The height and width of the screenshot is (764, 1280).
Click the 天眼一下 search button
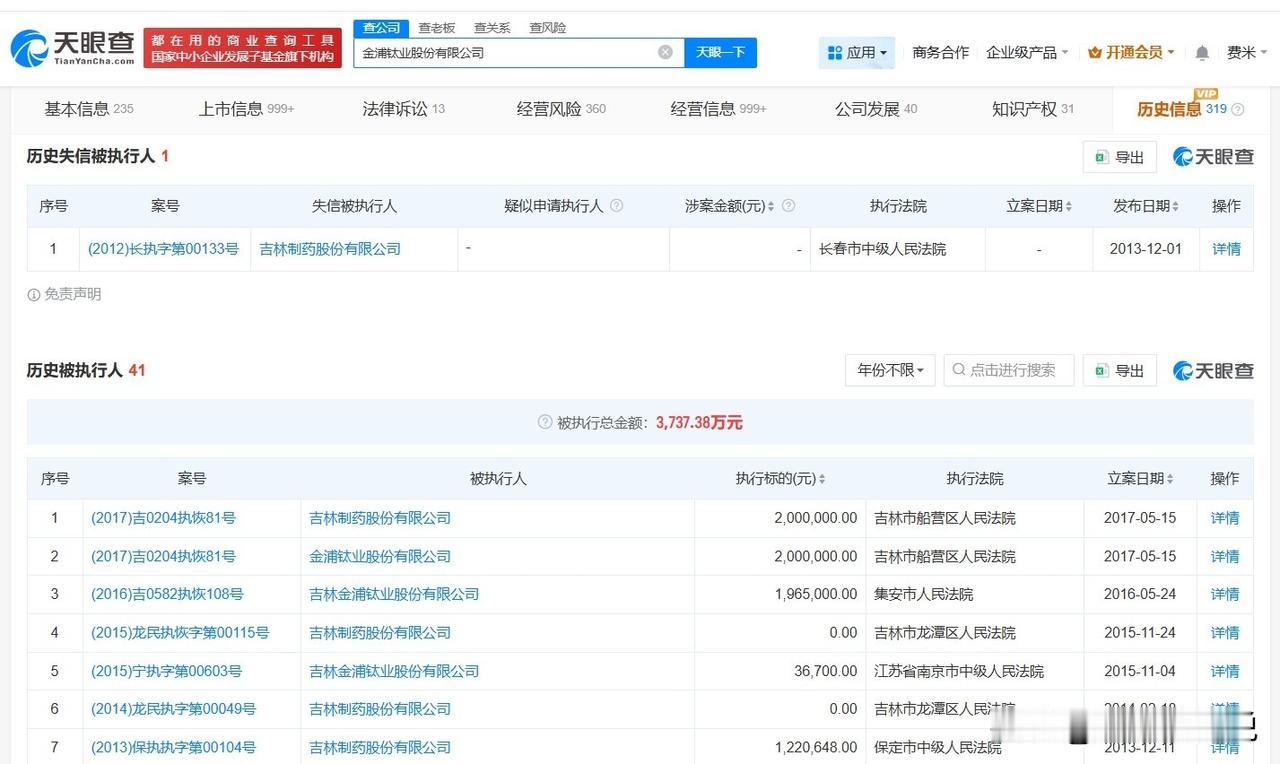[720, 52]
